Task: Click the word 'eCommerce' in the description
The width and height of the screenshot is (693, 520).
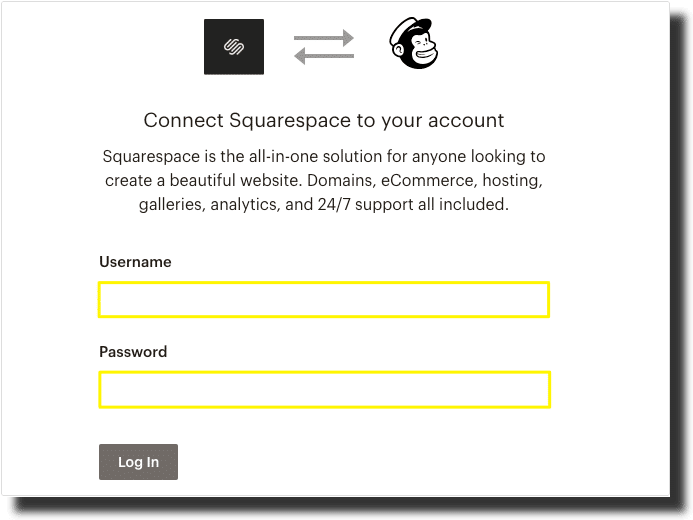Action: click(429, 180)
